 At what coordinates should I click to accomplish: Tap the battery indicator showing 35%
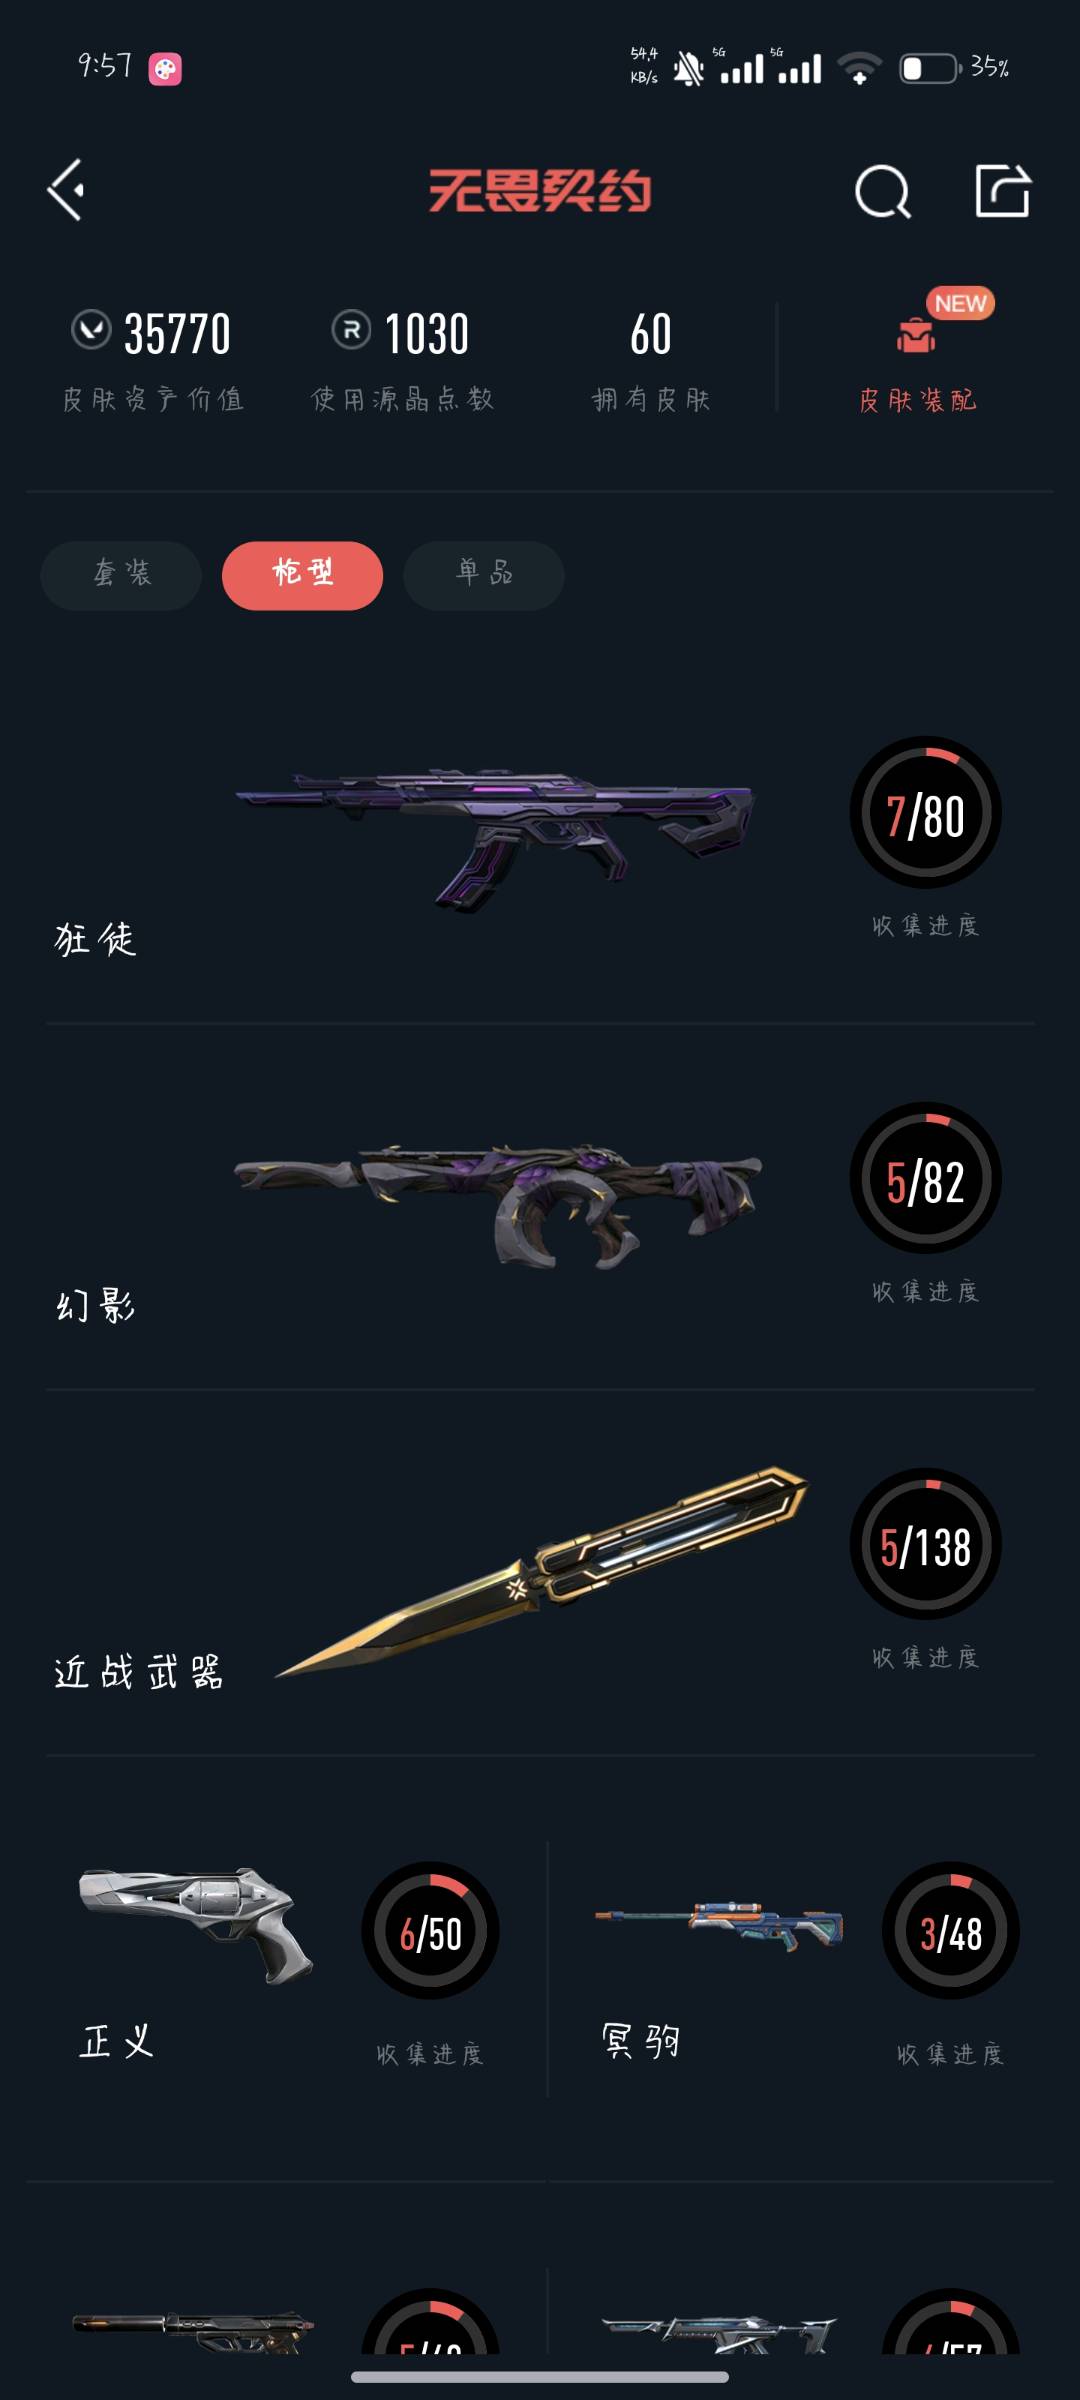[x=954, y=68]
